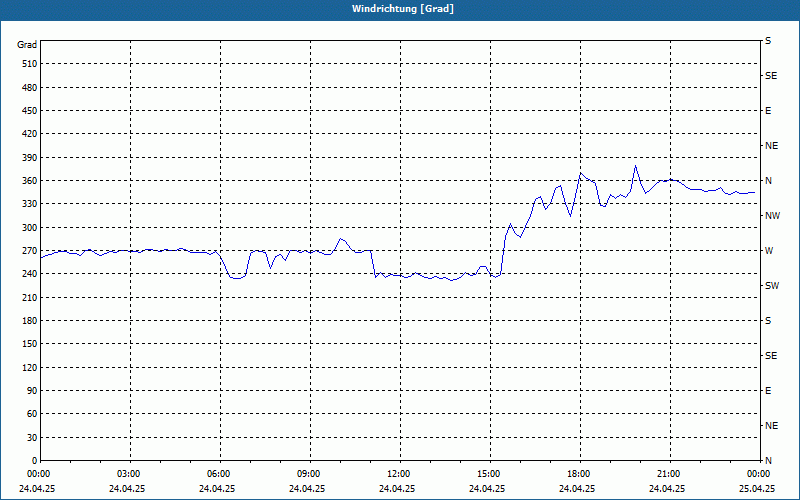Select the 240 axis value
800x500 pixels.
click(x=30, y=274)
